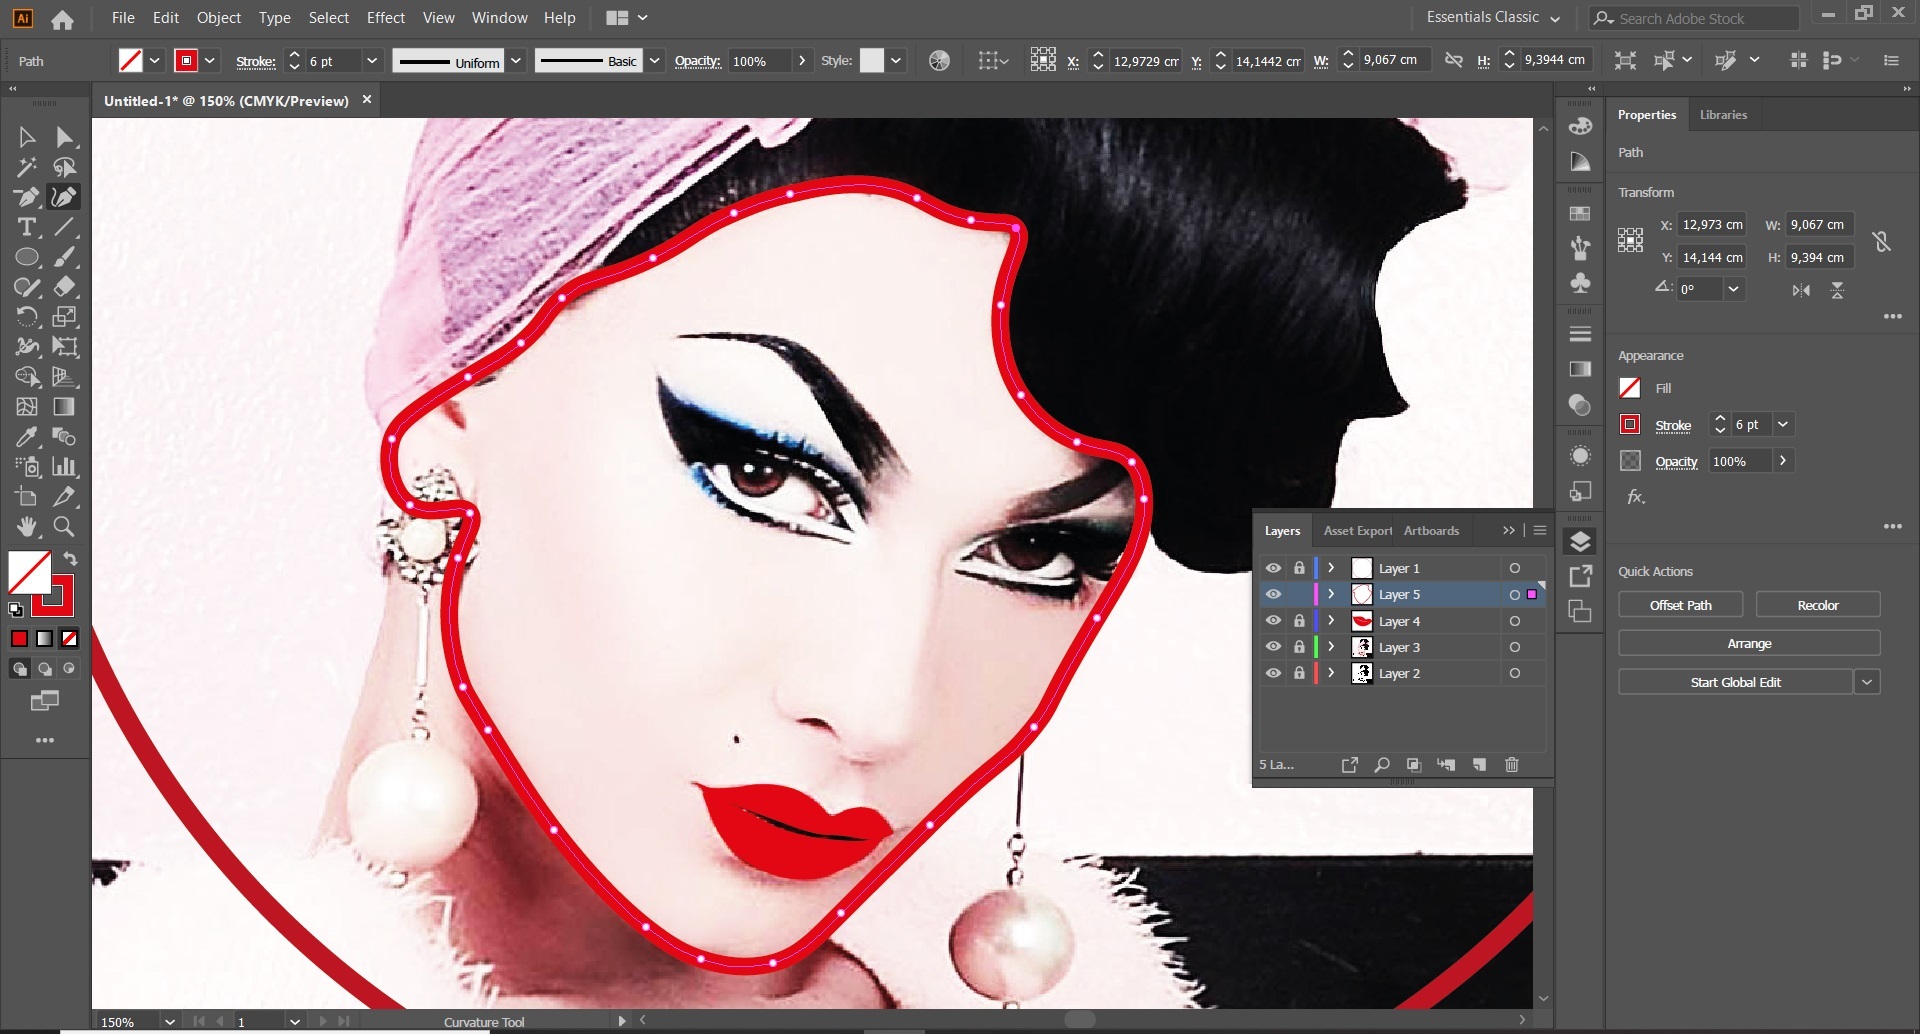The image size is (1920, 1034).
Task: Open the Window menu
Action: pos(499,18)
